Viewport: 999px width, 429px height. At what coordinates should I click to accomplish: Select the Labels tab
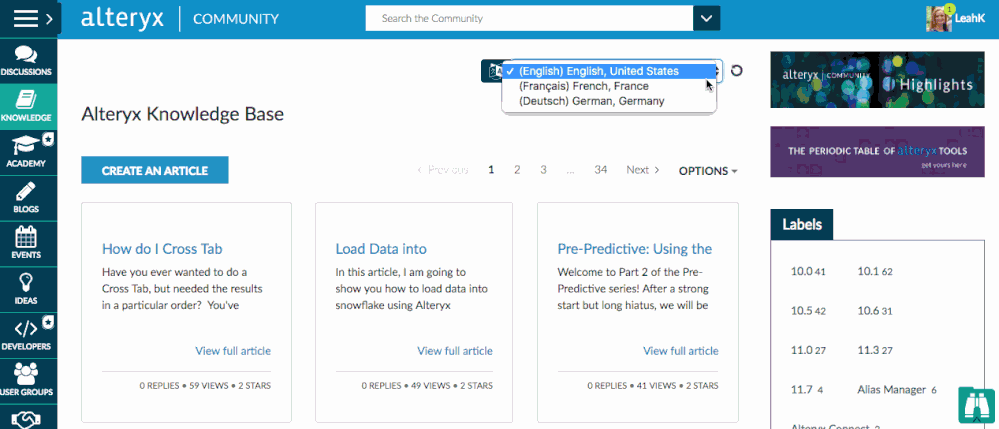[x=801, y=224]
